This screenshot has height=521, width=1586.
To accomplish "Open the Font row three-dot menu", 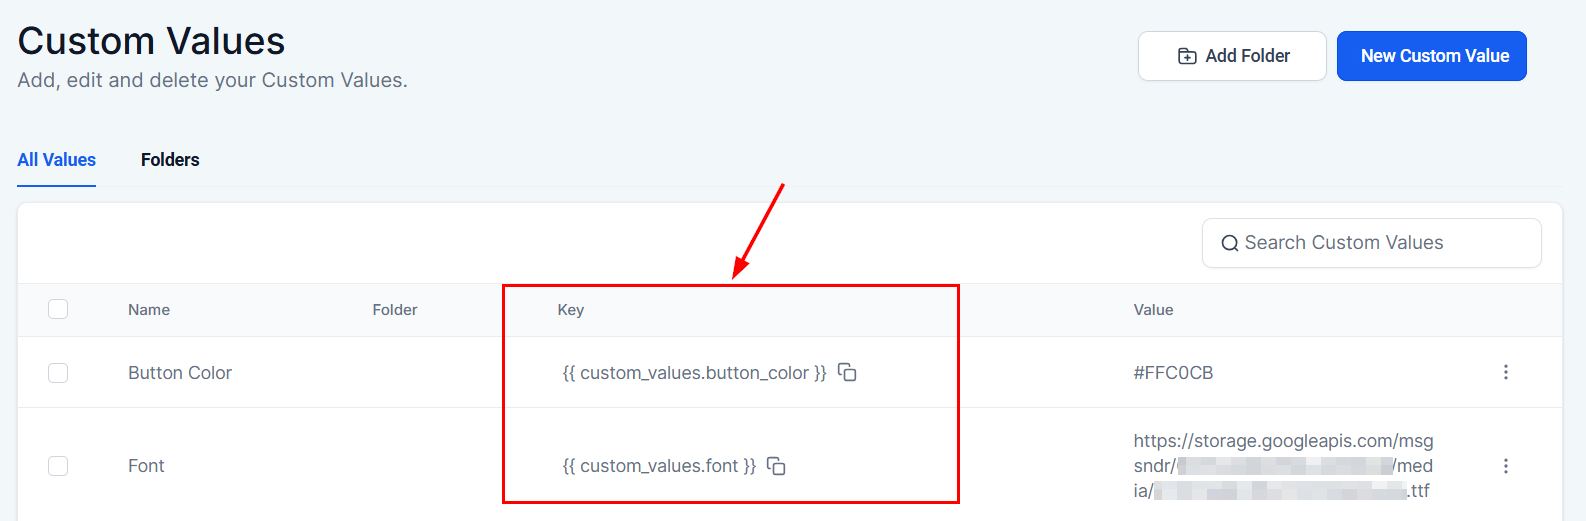I will 1505,466.
